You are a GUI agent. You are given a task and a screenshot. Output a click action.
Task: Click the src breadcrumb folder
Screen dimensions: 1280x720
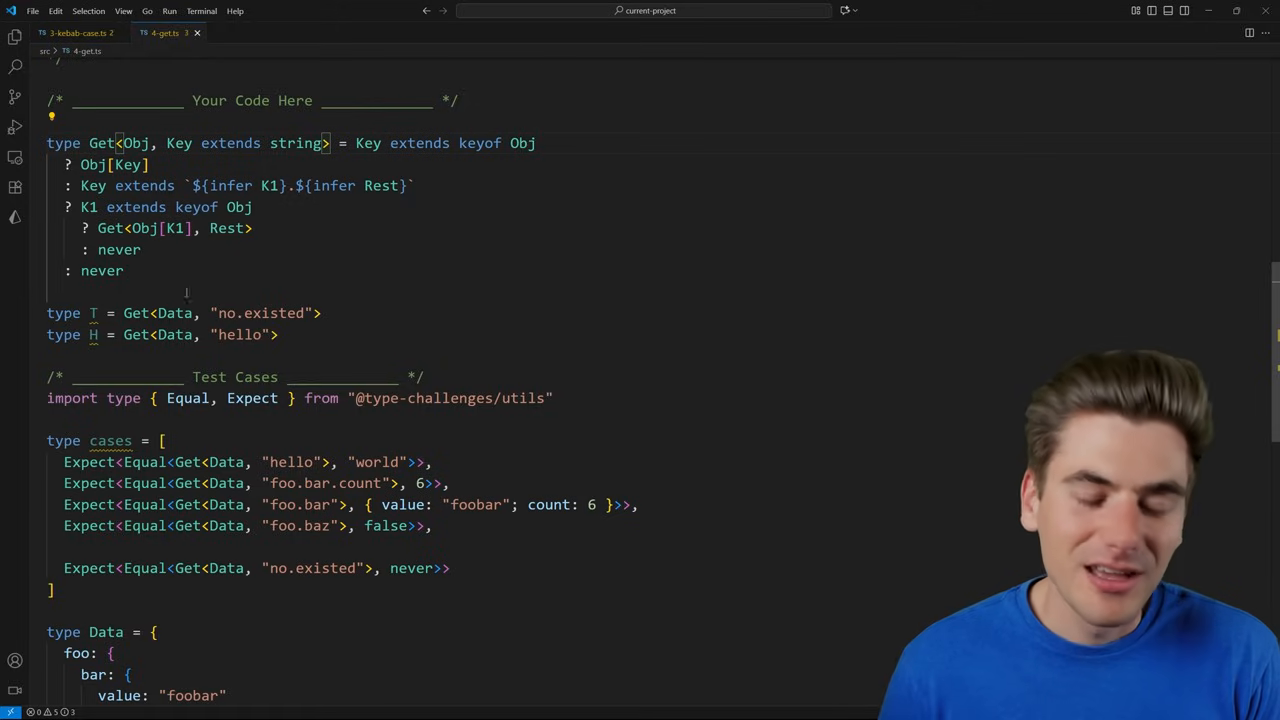(44, 51)
